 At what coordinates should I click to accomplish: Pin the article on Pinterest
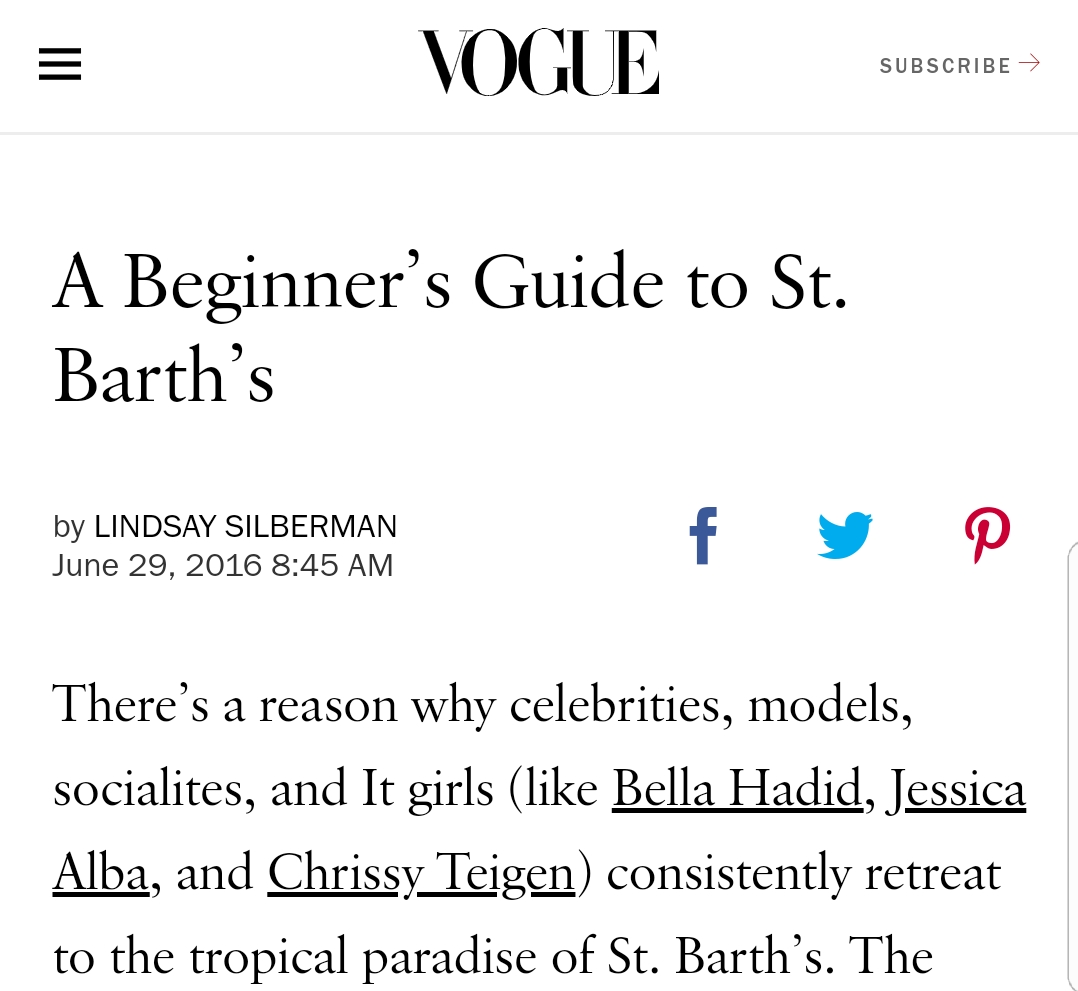pyautogui.click(x=987, y=536)
